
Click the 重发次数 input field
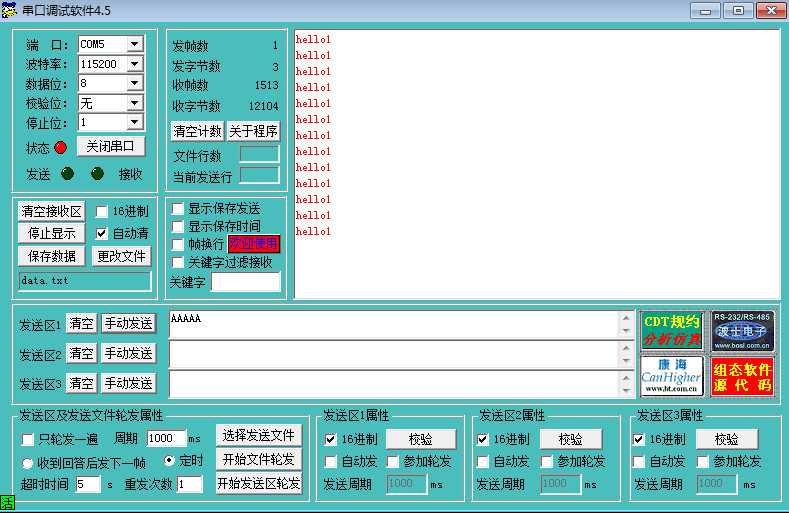coord(190,484)
